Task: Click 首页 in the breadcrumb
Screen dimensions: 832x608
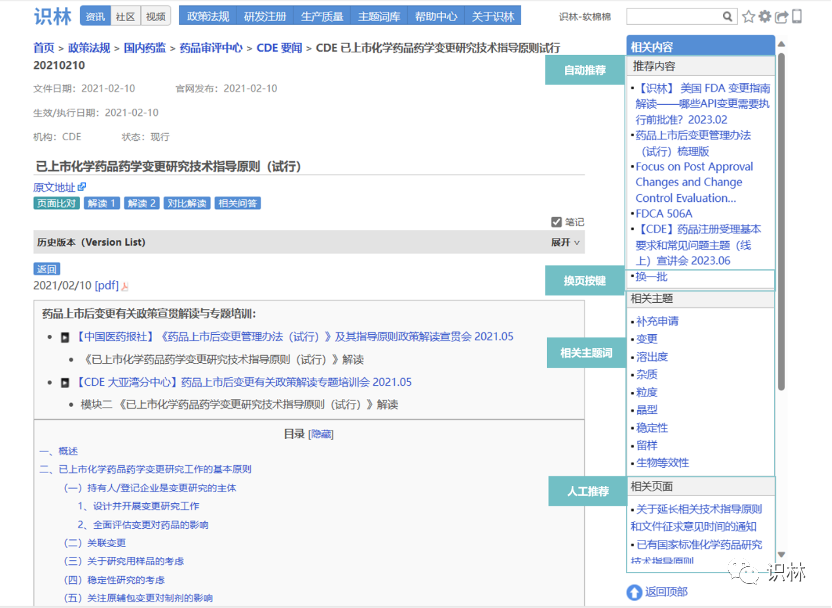Action: point(44,48)
